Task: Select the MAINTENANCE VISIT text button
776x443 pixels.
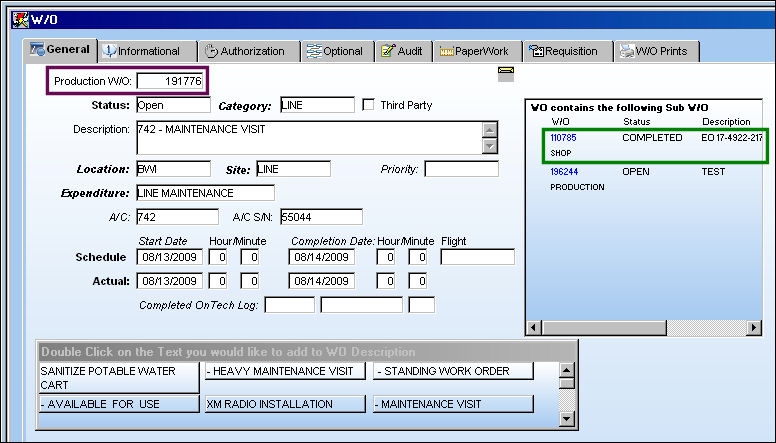Action: tap(453, 404)
